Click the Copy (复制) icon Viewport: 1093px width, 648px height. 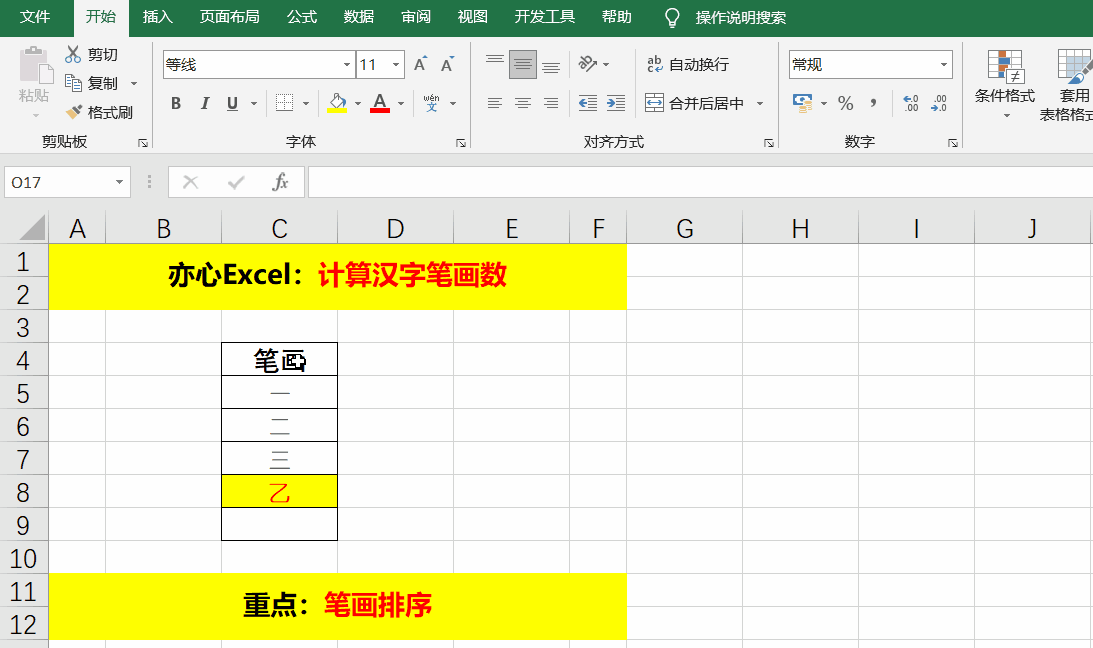click(x=73, y=83)
